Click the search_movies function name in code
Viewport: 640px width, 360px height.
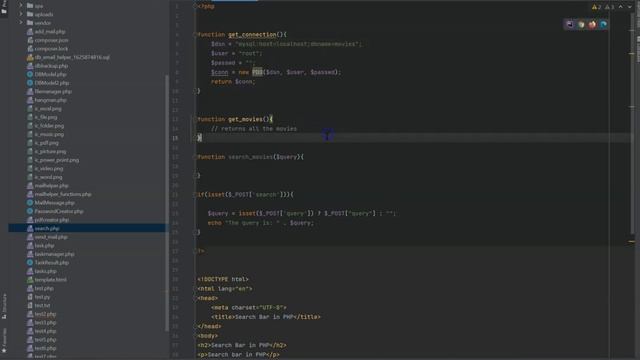click(250, 157)
